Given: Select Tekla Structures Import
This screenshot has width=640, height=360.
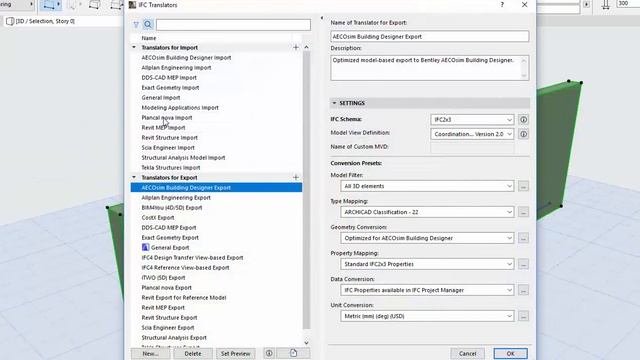Looking at the screenshot, I should point(171,168).
